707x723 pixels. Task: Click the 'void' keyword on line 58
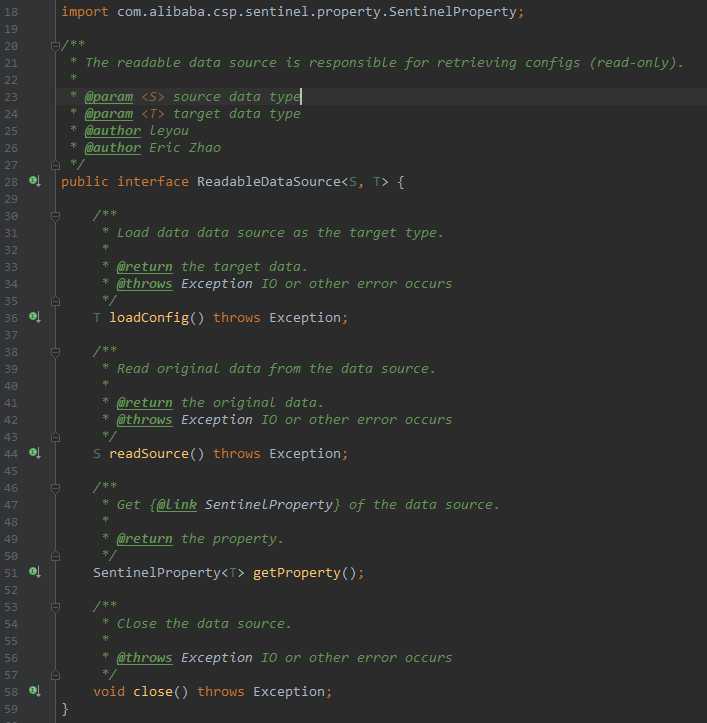[109, 692]
